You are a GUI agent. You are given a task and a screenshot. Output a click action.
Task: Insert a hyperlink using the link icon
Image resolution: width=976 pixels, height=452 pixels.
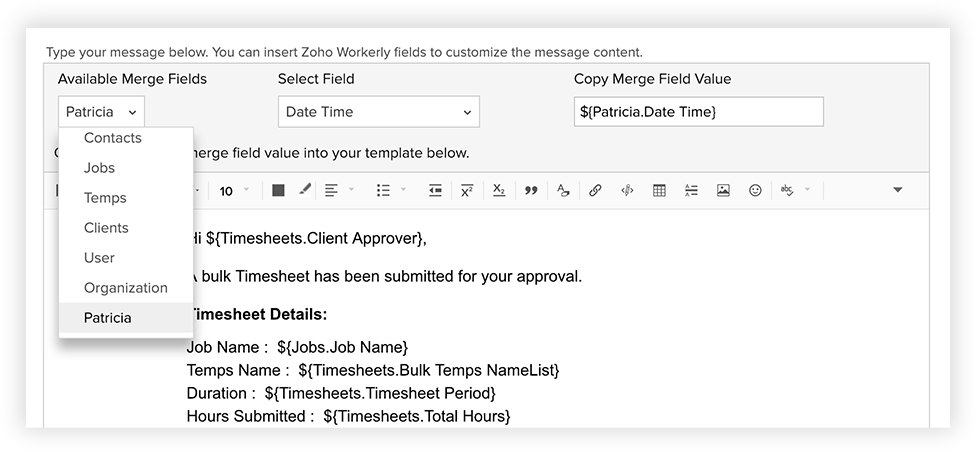click(x=595, y=191)
